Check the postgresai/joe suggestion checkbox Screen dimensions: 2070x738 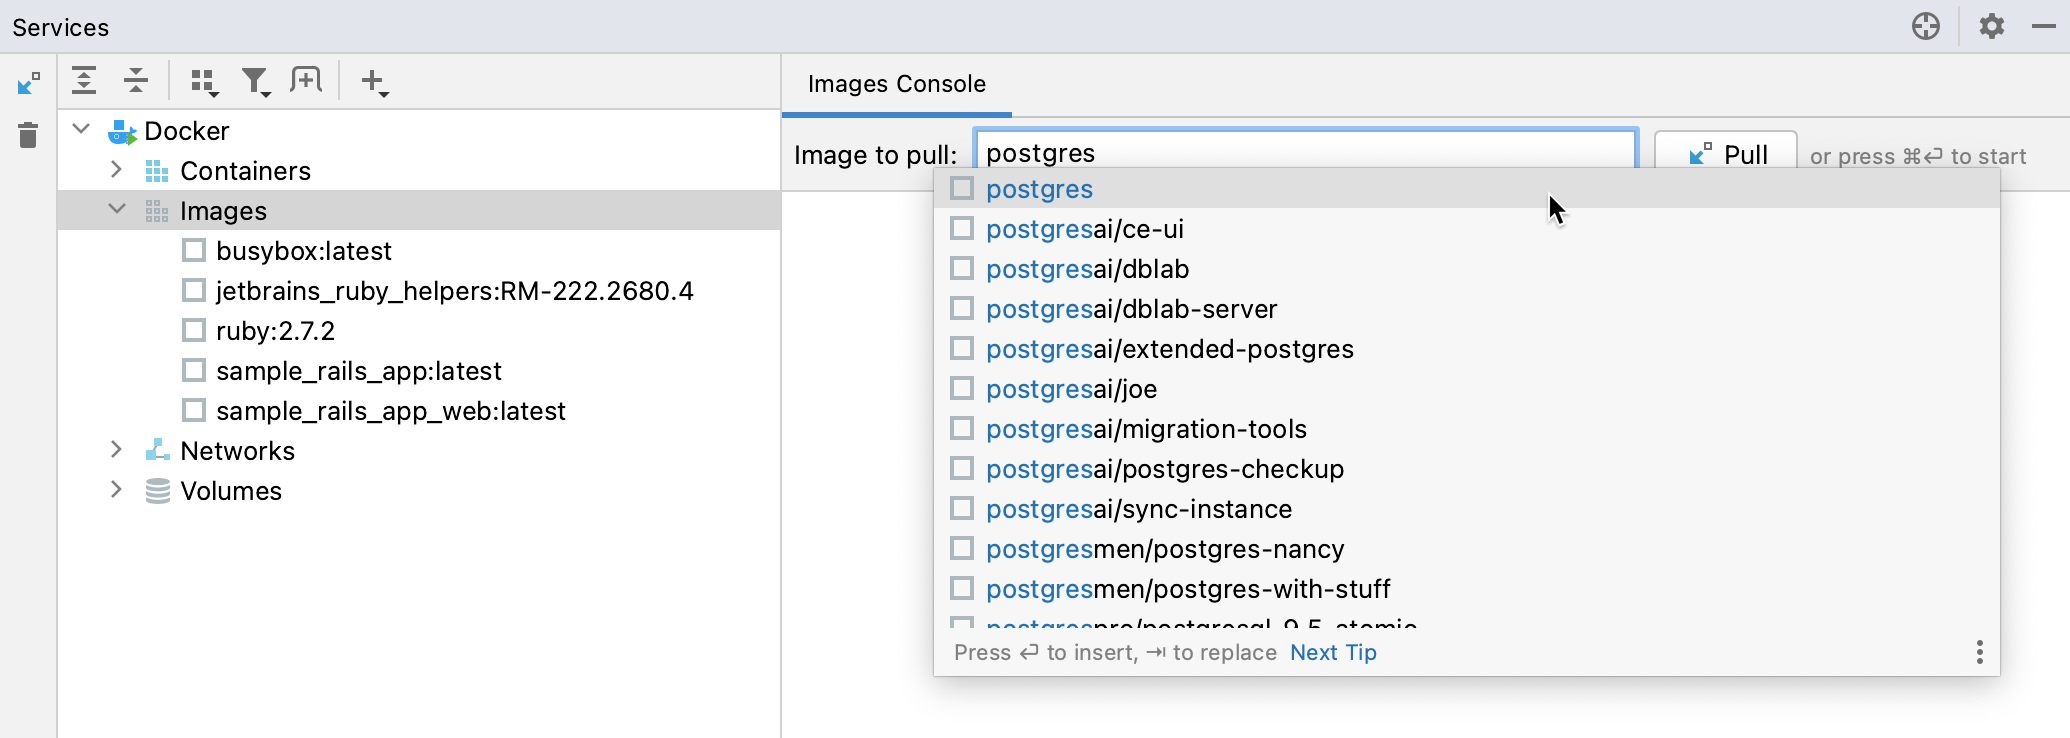pyautogui.click(x=961, y=388)
